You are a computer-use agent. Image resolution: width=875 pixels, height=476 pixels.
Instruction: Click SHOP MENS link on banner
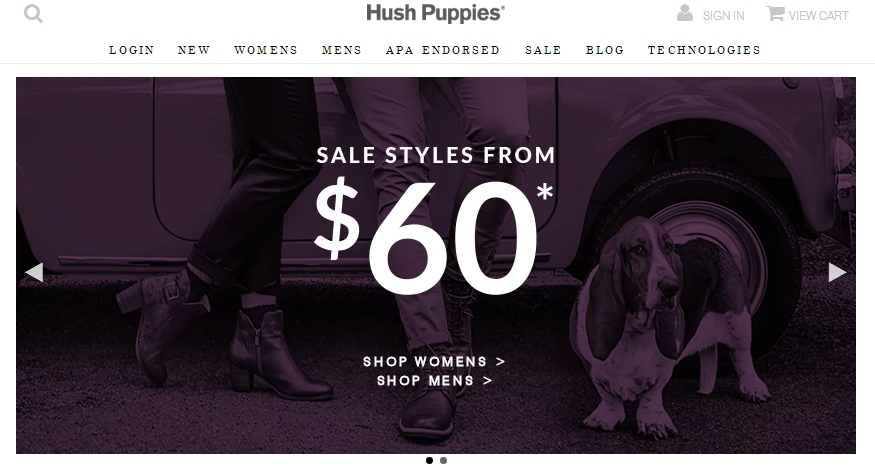coord(434,381)
